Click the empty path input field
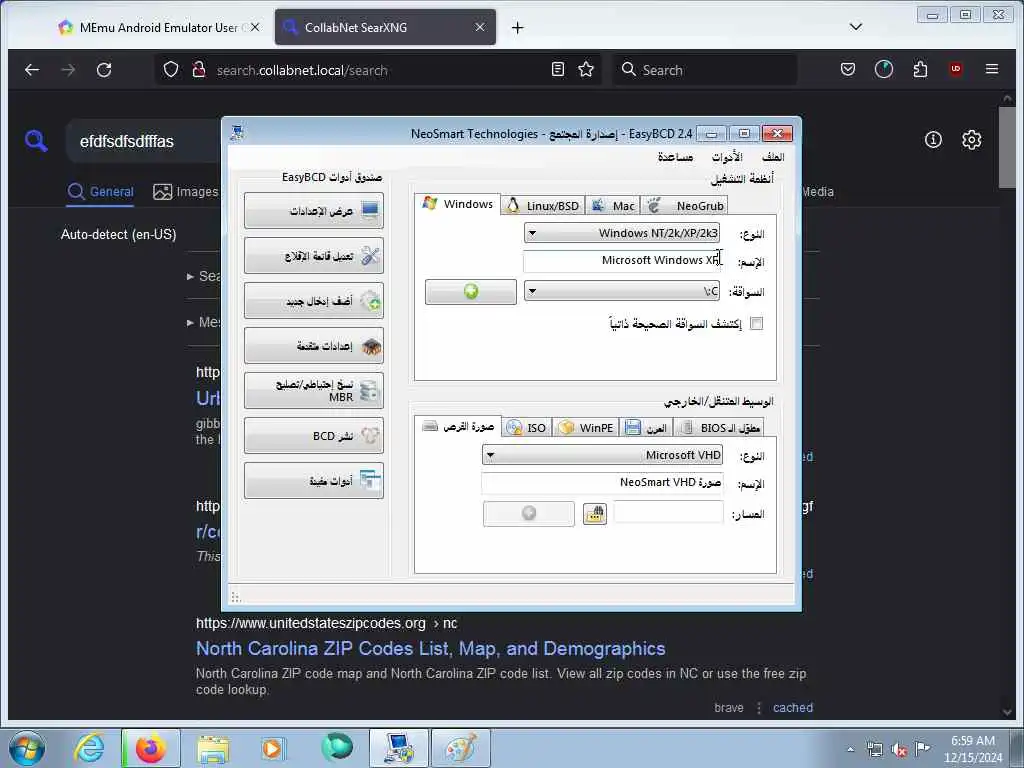Screen dimensions: 1024x768 [x=668, y=513]
